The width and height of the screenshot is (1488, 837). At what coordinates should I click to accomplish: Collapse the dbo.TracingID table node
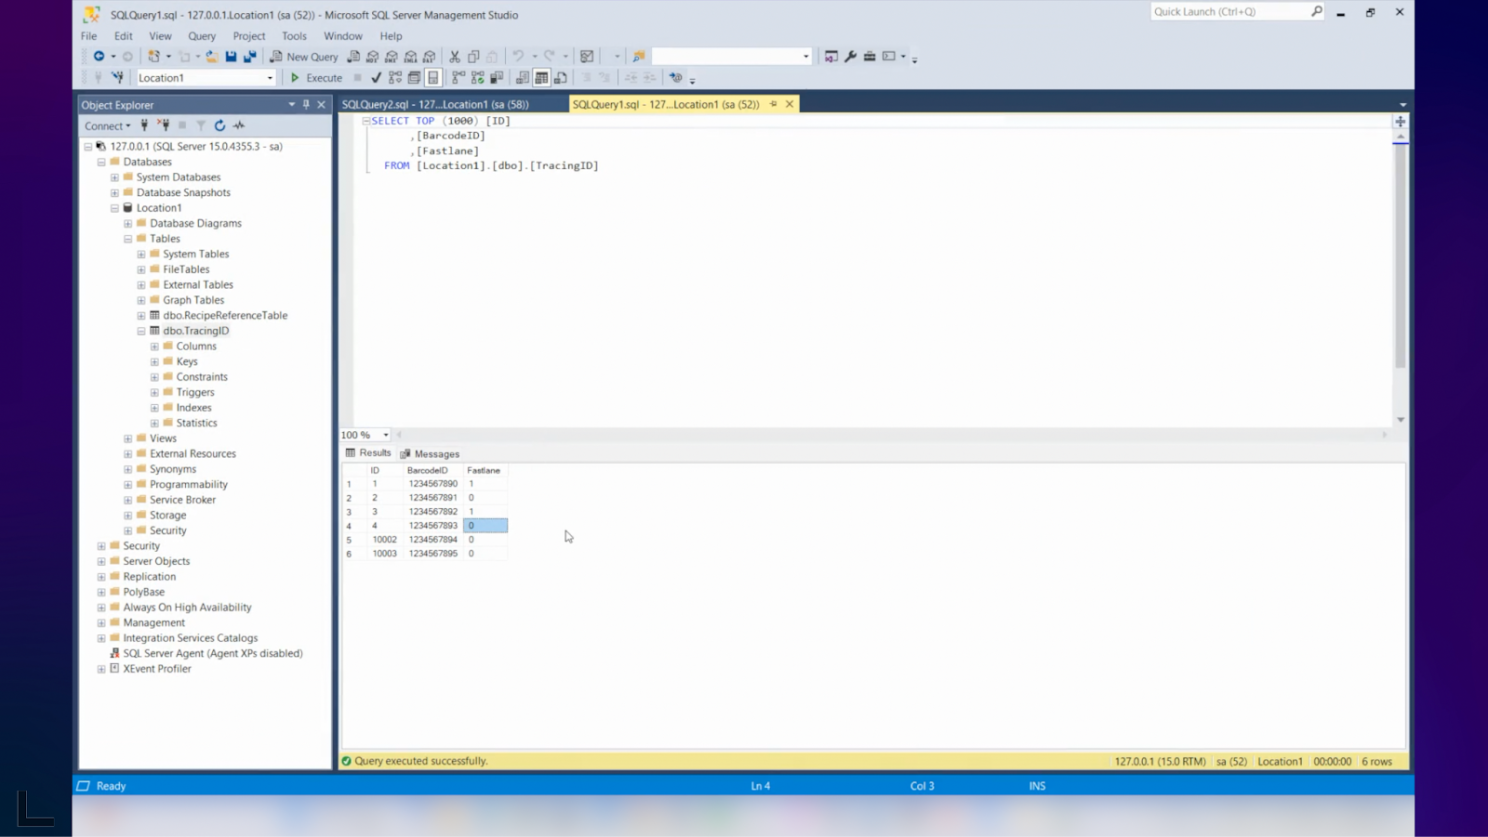click(x=141, y=331)
